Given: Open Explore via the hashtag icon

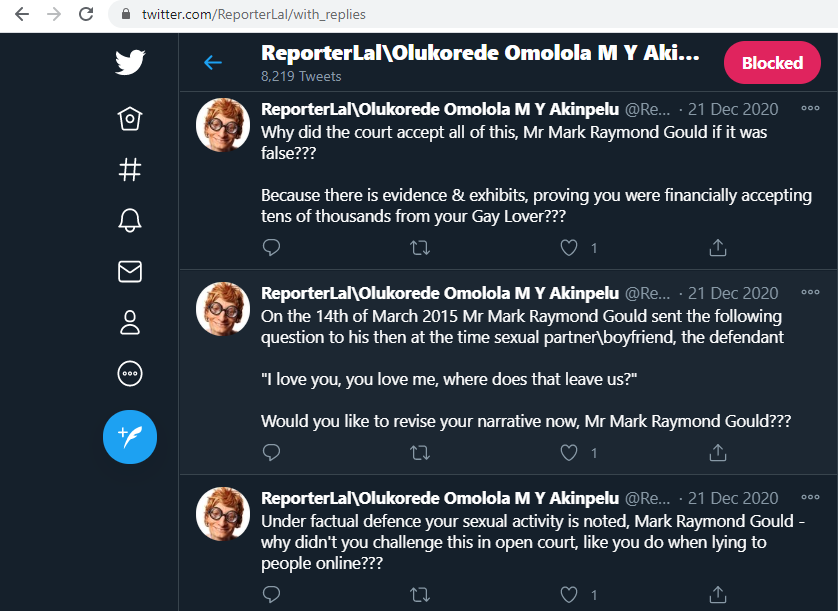Looking at the screenshot, I should pos(130,170).
